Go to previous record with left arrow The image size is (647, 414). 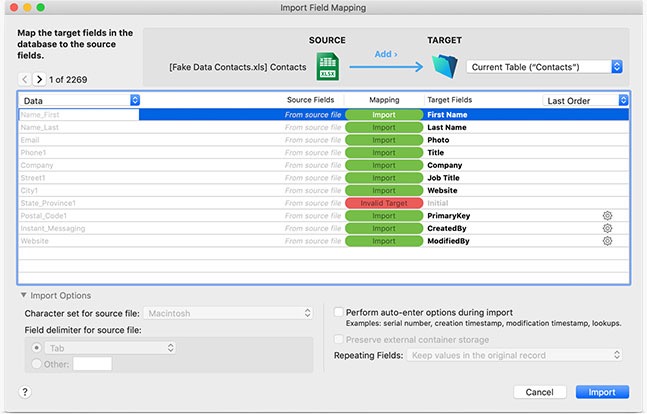(24, 79)
